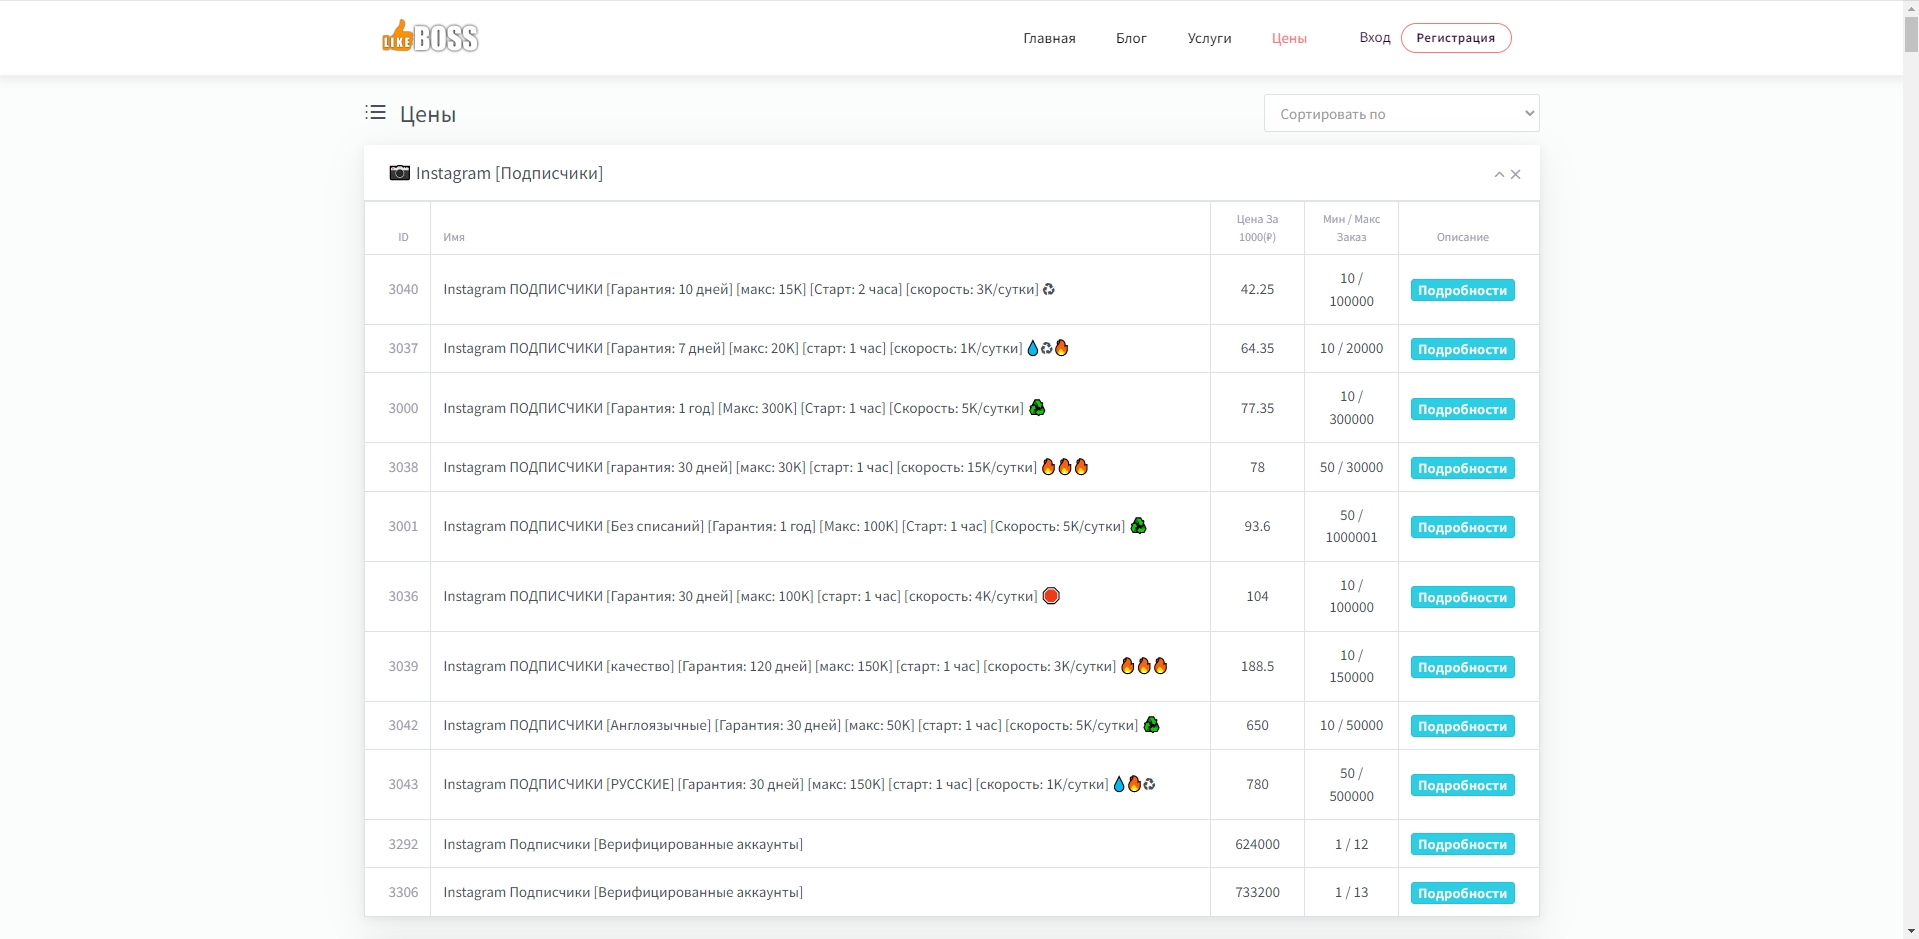Click Подробности for service ID 3040
The height and width of the screenshot is (939, 1919).
[x=1462, y=290]
